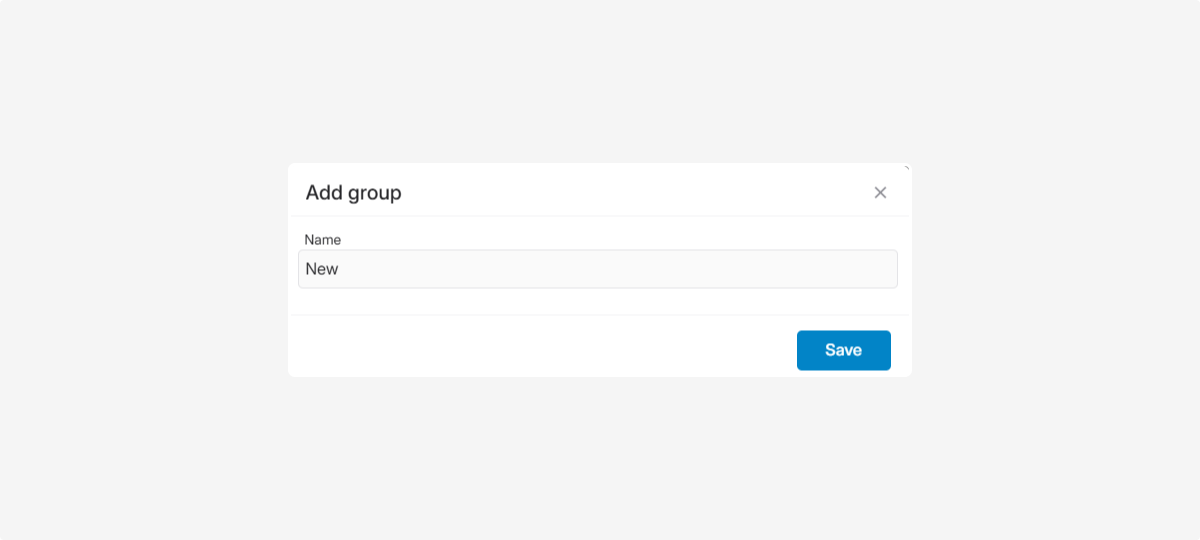The width and height of the screenshot is (1200, 540).
Task: Confirm group creation with Save
Action: click(843, 350)
